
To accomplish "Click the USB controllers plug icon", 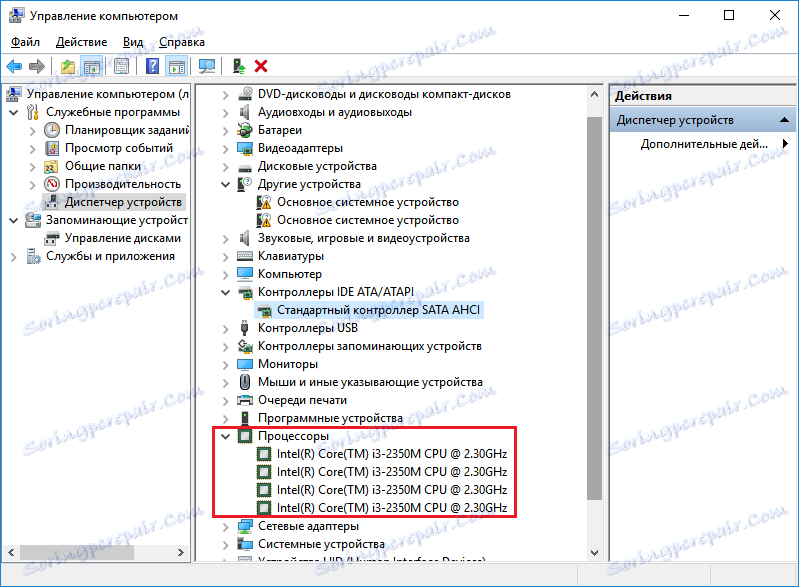I will [245, 328].
